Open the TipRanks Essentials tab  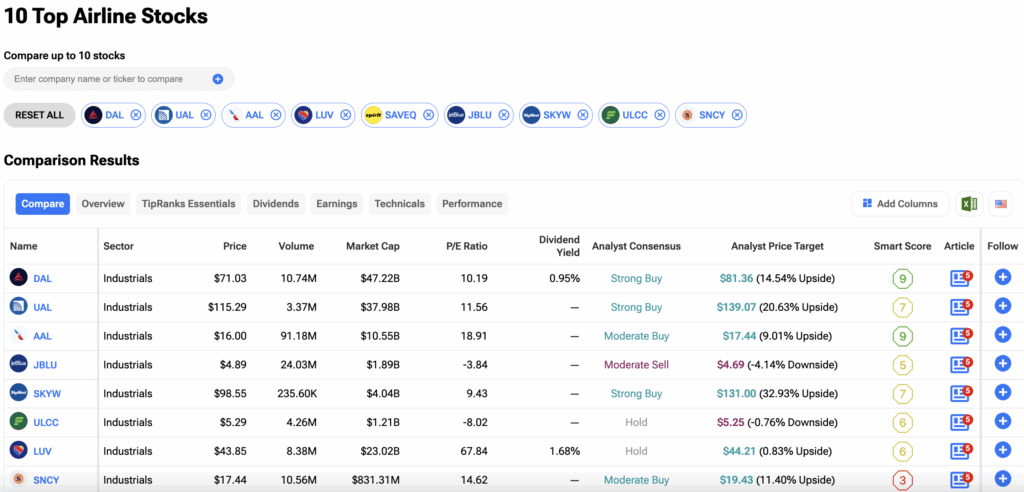[x=188, y=204]
